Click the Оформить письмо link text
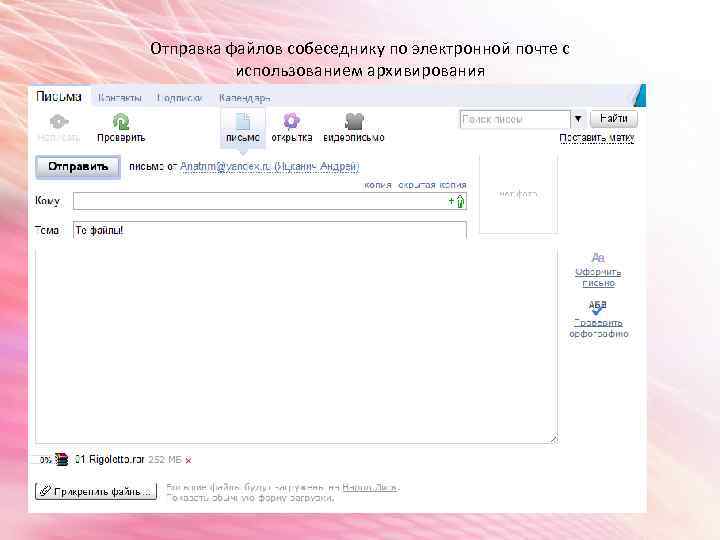Image resolution: width=720 pixels, height=540 pixels. (598, 278)
